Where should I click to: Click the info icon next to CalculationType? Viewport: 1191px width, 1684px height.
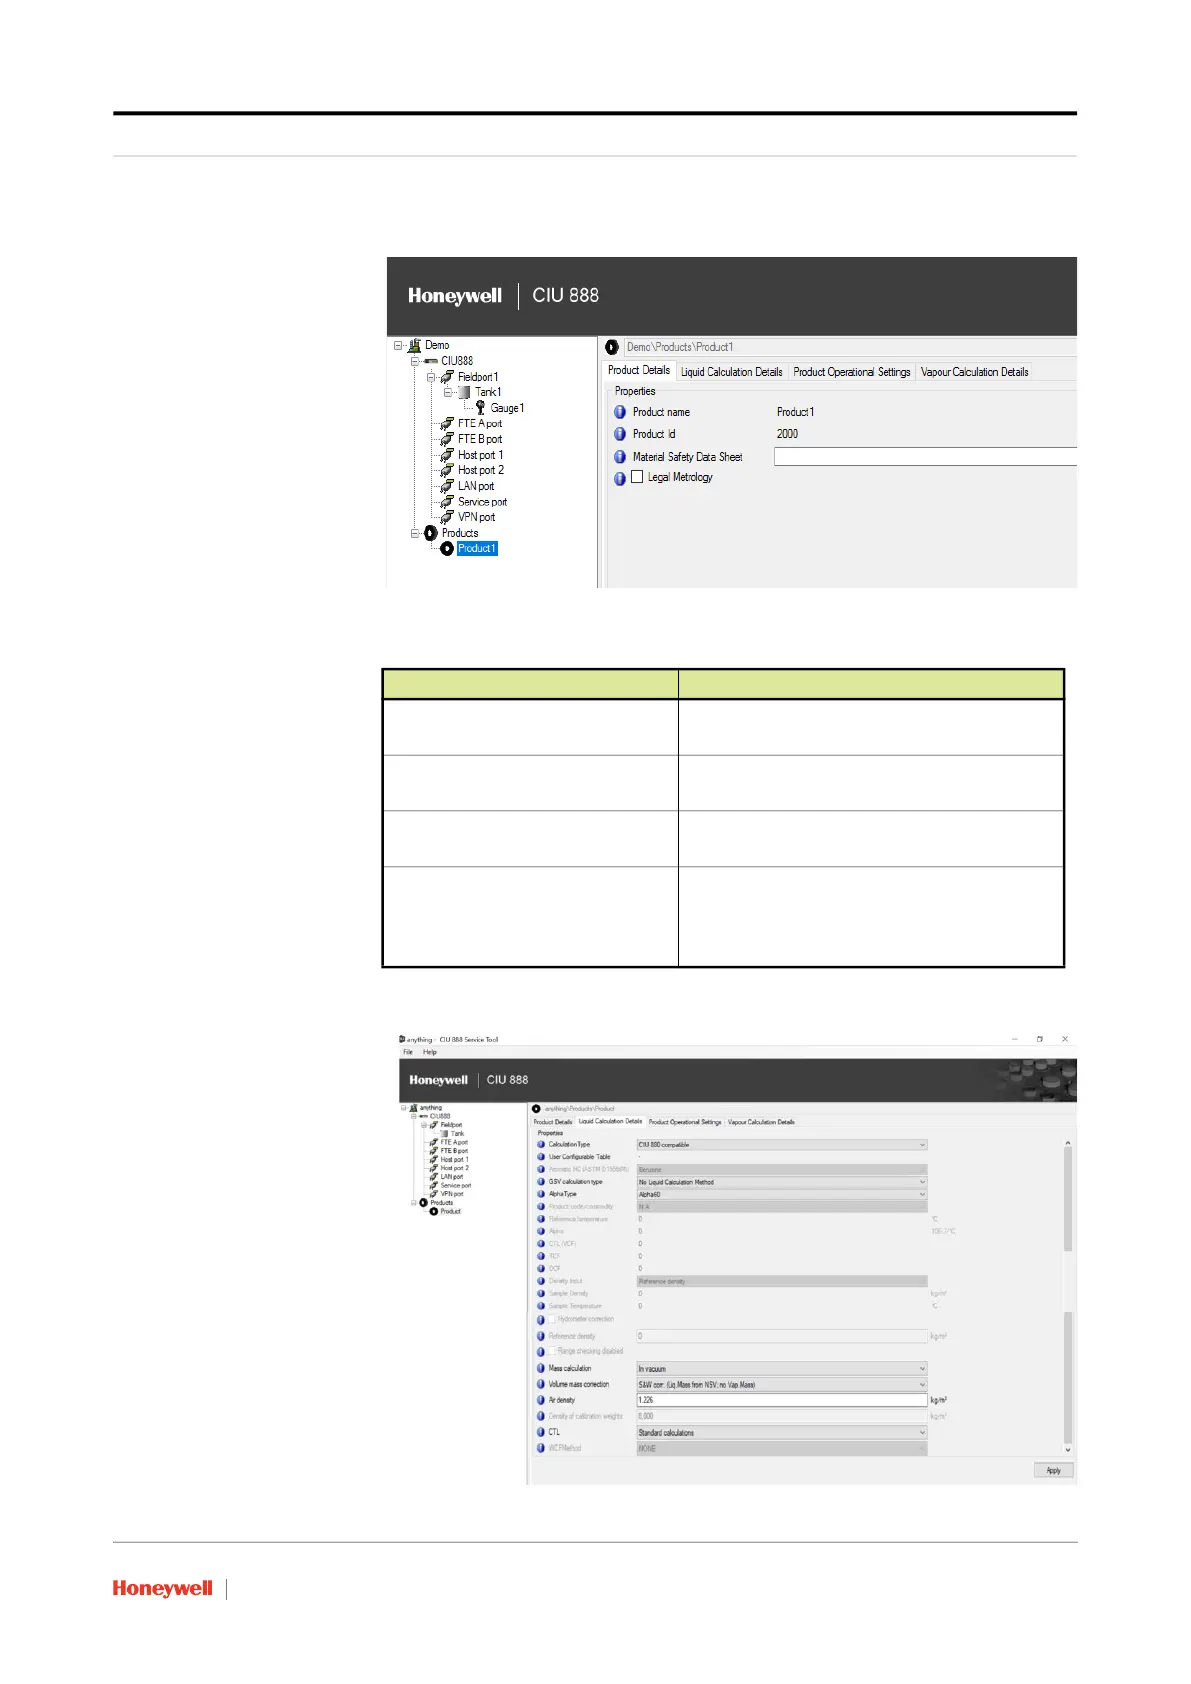coord(541,1145)
